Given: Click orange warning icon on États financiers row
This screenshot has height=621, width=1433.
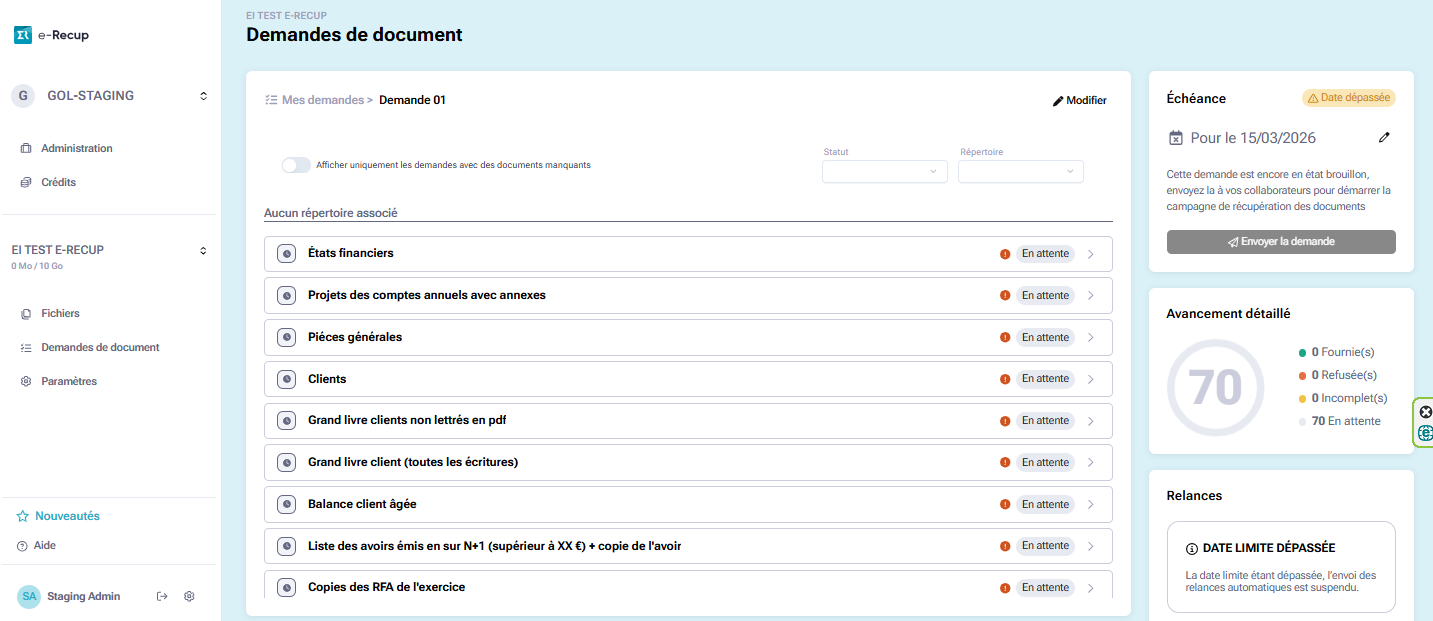Looking at the screenshot, I should (x=1005, y=254).
